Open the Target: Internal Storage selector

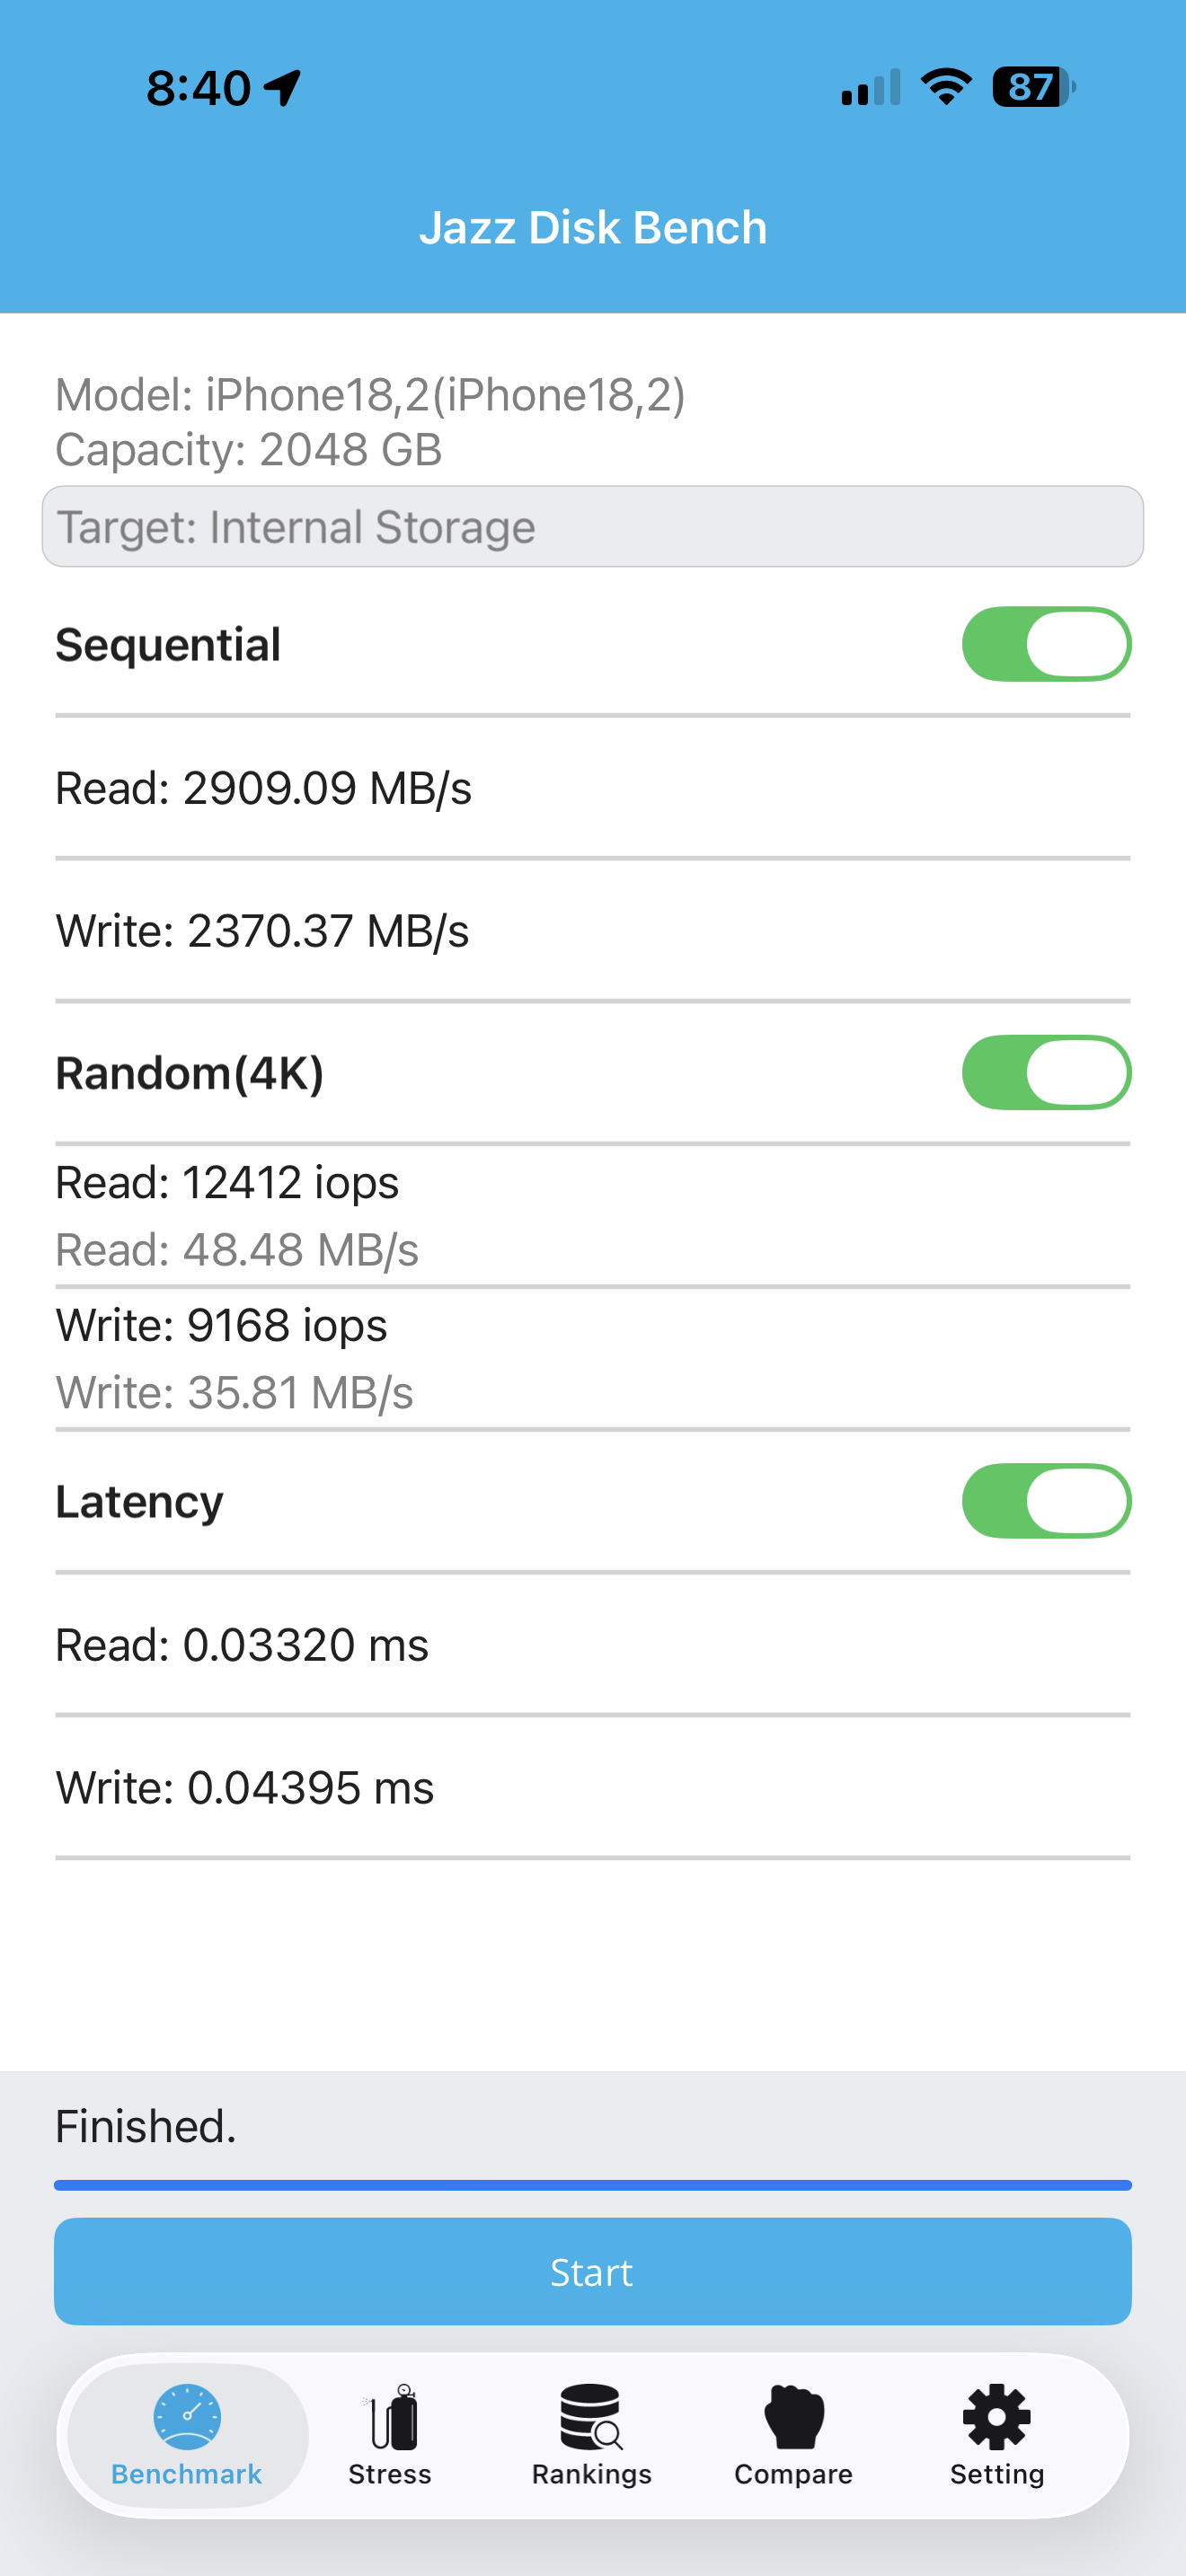pos(593,527)
